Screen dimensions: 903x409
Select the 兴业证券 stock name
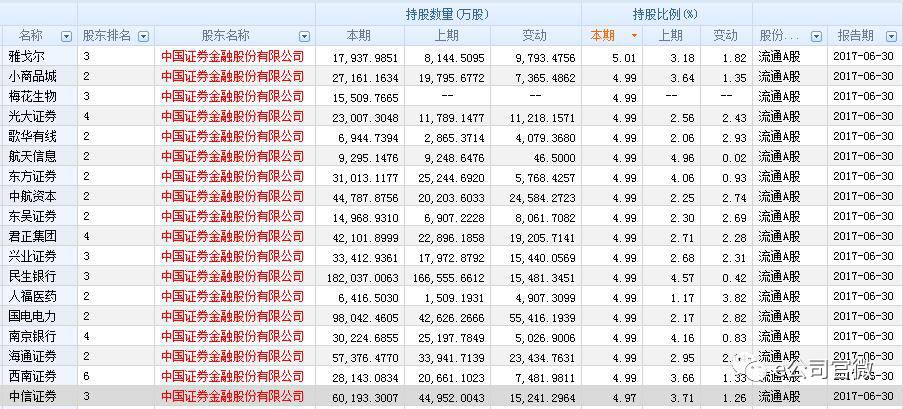click(x=33, y=256)
